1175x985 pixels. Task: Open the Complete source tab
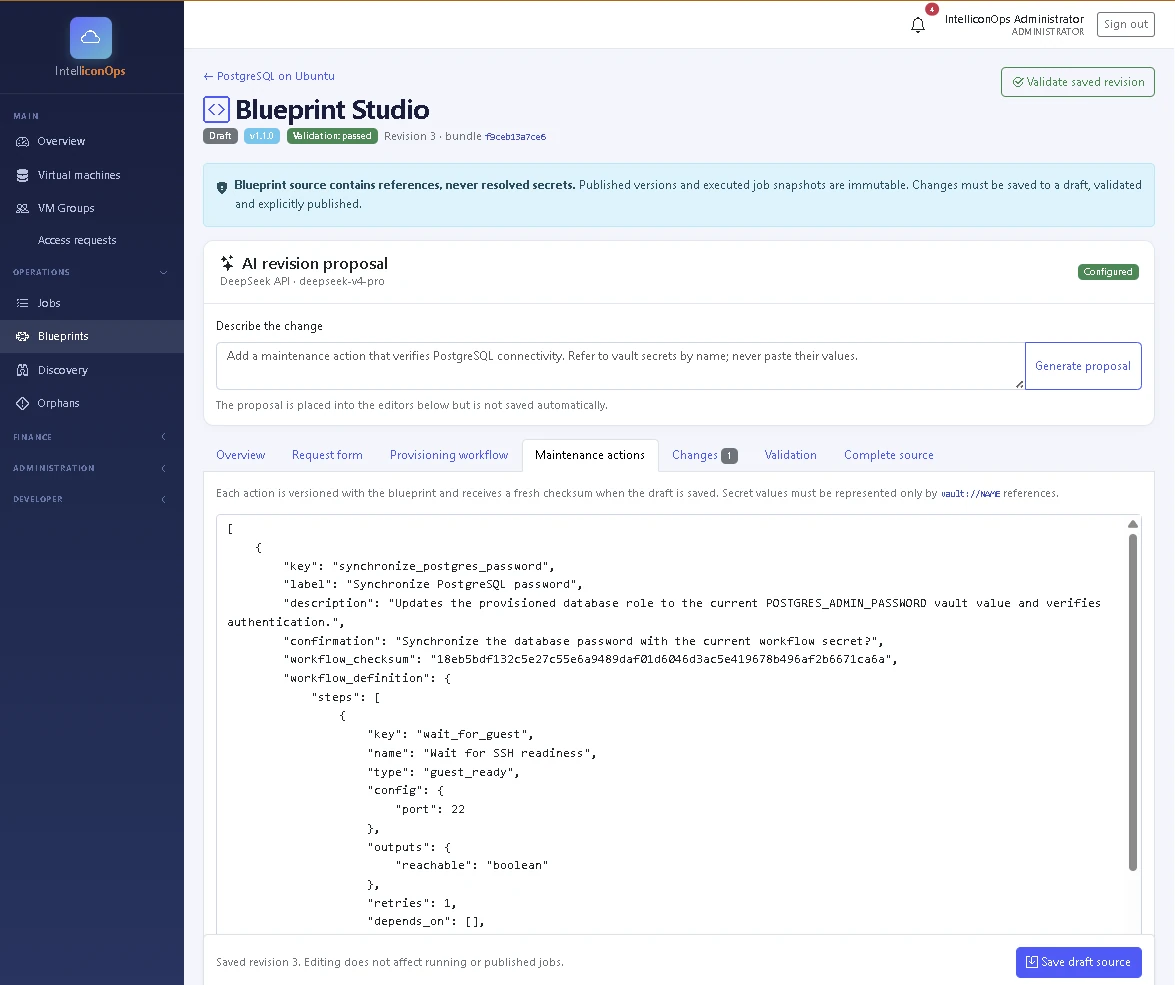click(x=889, y=455)
